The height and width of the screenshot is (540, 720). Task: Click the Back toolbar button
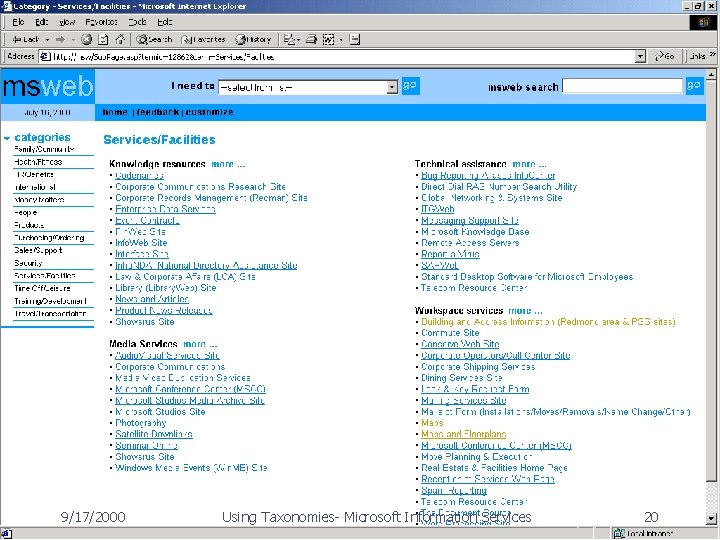[x=25, y=39]
